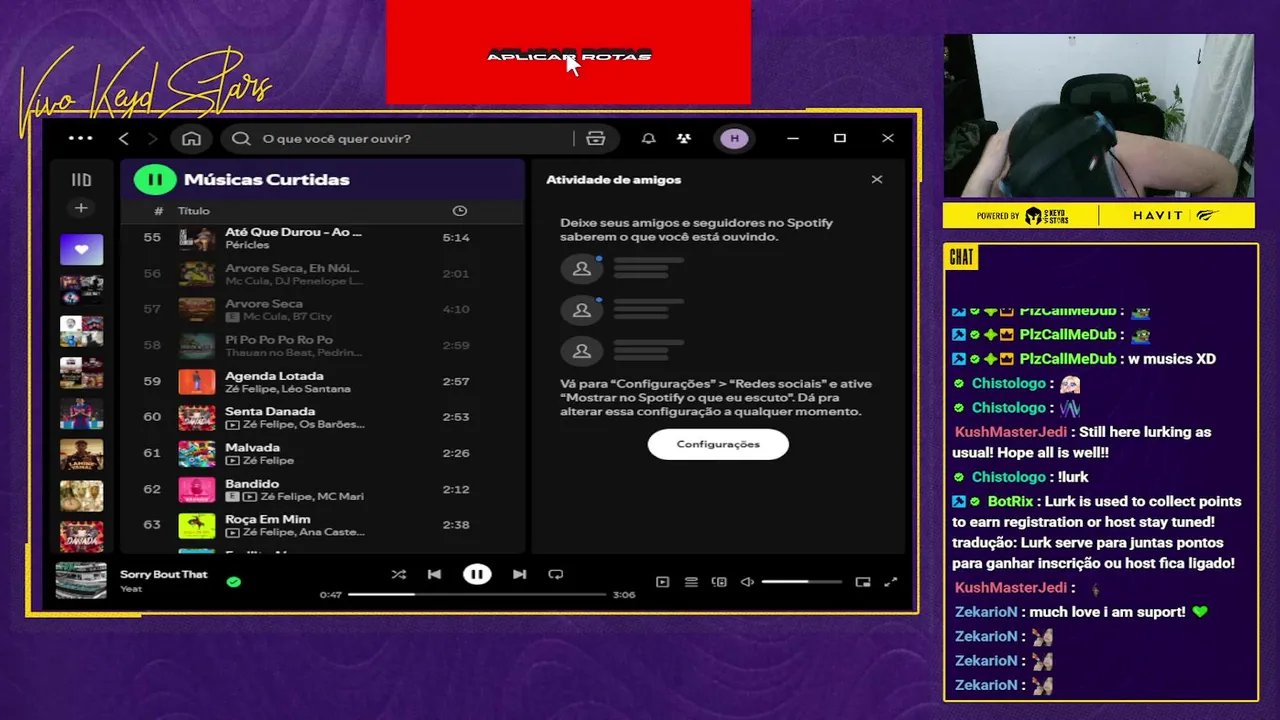Image resolution: width=1280 pixels, height=720 pixels.
Task: Seek within the song progress bar
Action: tap(477, 594)
